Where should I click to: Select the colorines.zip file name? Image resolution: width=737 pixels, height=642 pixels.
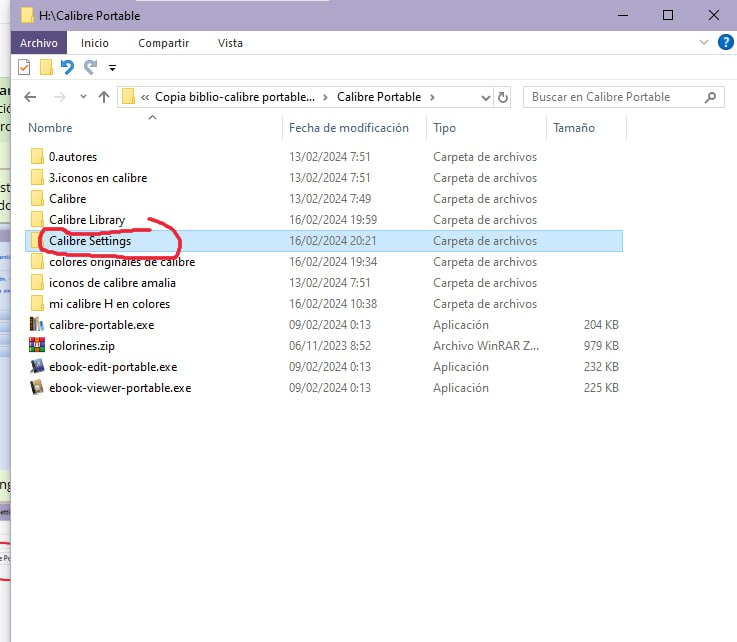pyautogui.click(x=82, y=346)
